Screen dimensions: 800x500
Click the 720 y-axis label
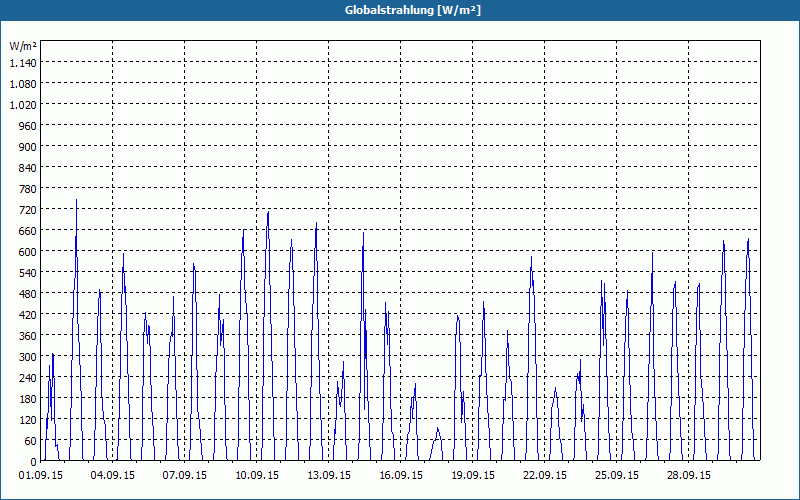tap(28, 210)
